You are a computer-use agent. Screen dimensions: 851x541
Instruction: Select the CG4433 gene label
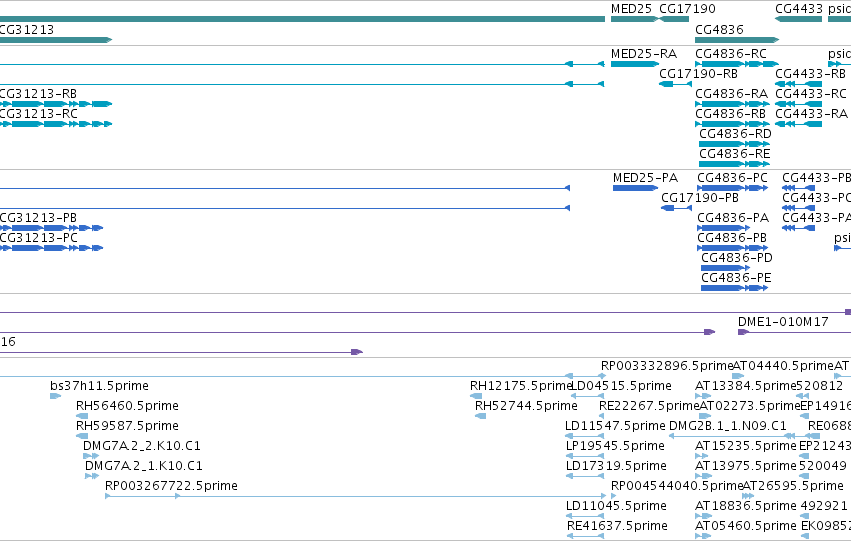(799, 9)
